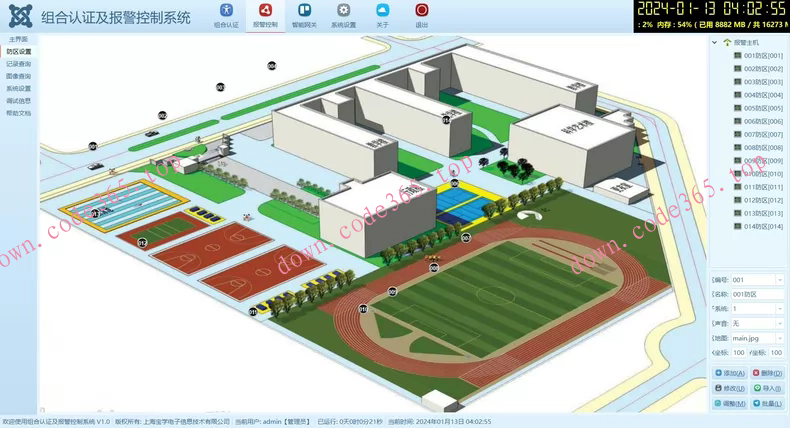Open the 组合认证 toolbar icon
The height and width of the screenshot is (428, 790).
coord(226,16)
